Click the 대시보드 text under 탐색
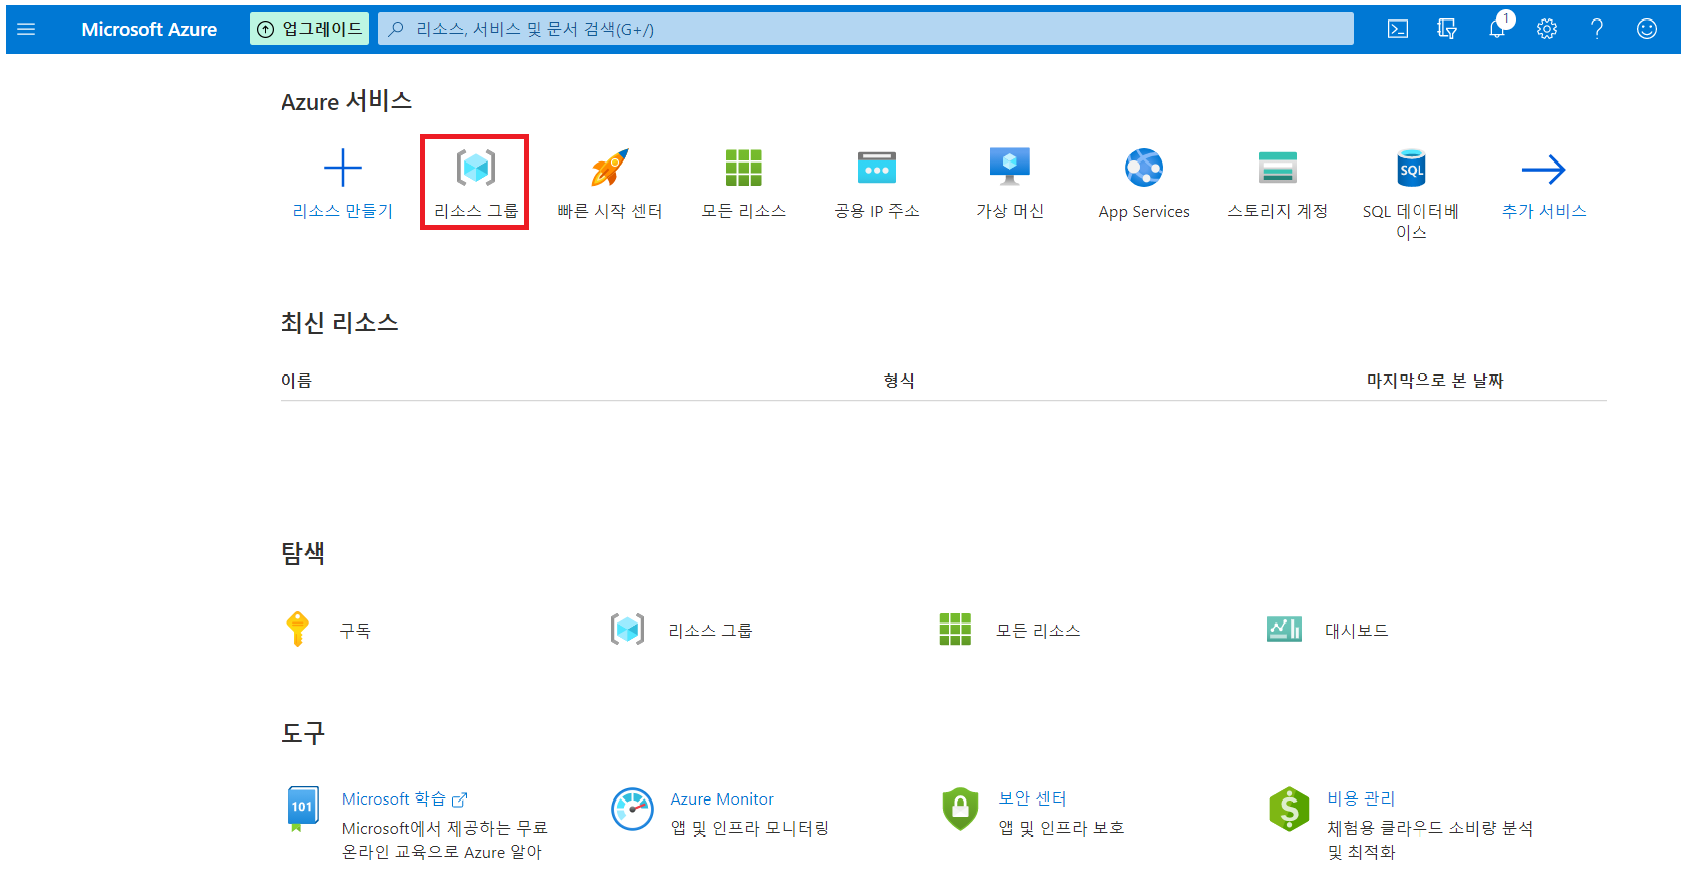Screen dimensions: 1683x870 [x=1357, y=631]
